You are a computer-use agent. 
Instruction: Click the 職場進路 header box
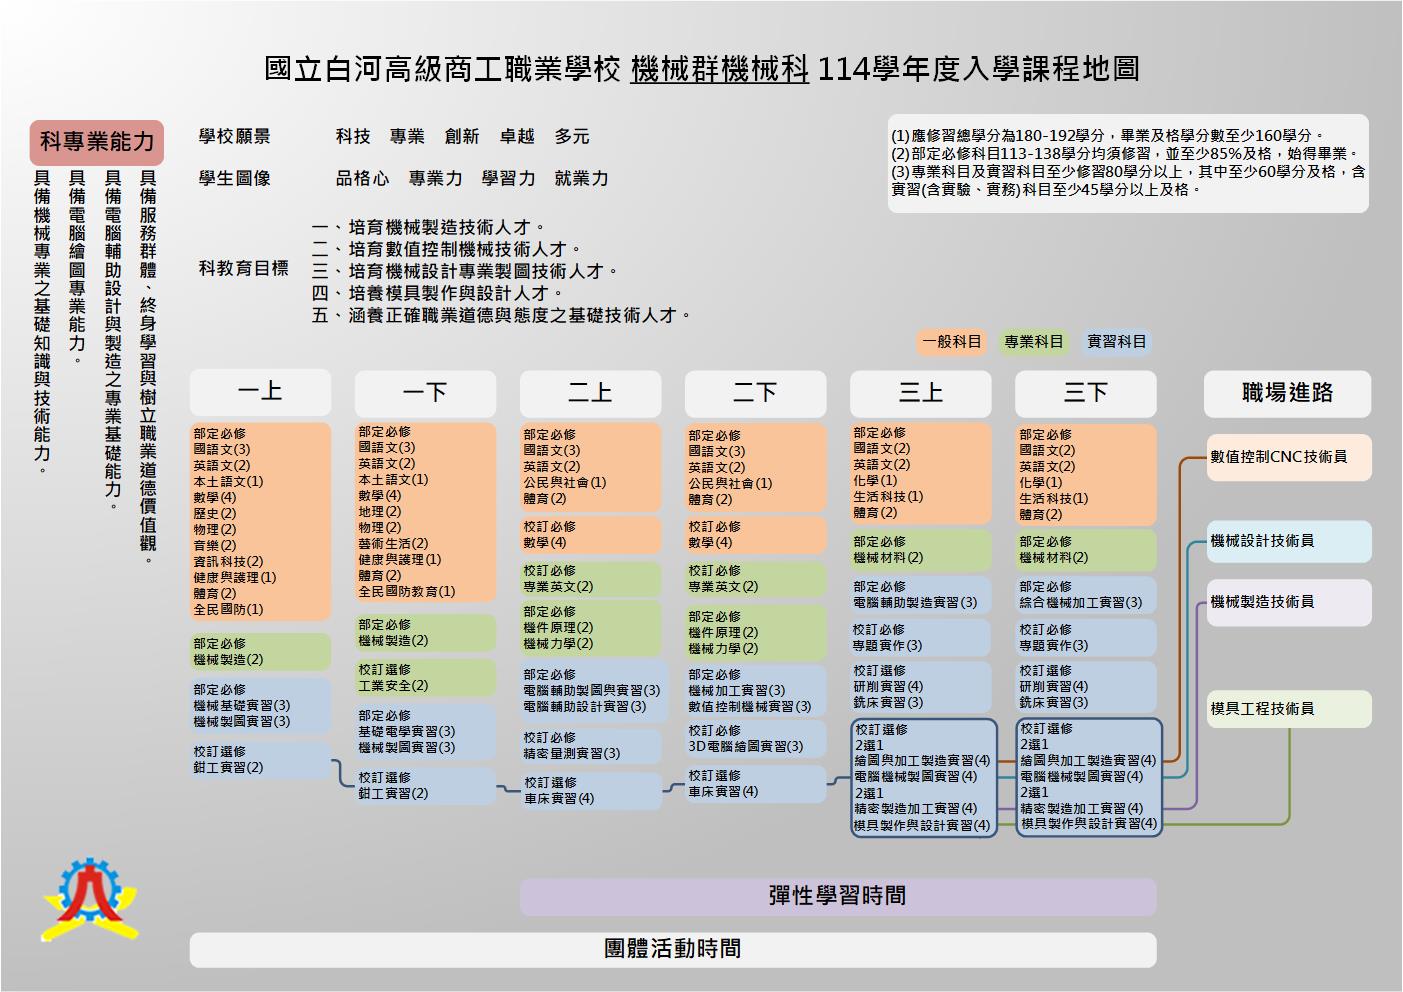1287,393
